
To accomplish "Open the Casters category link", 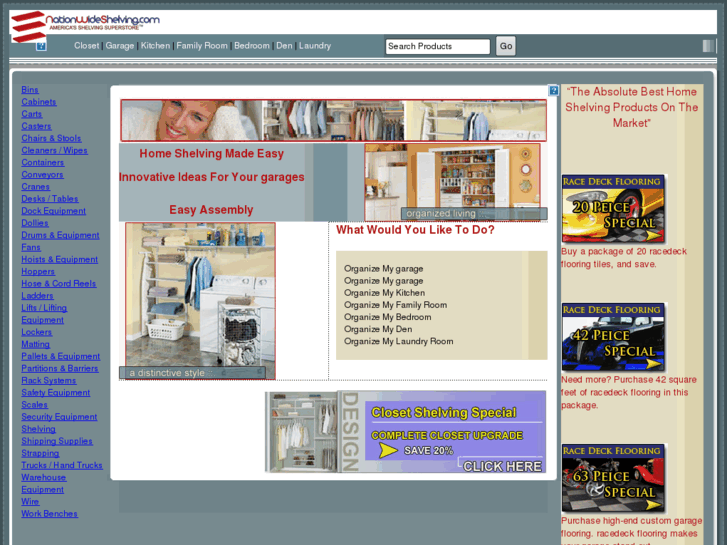I will 36,126.
